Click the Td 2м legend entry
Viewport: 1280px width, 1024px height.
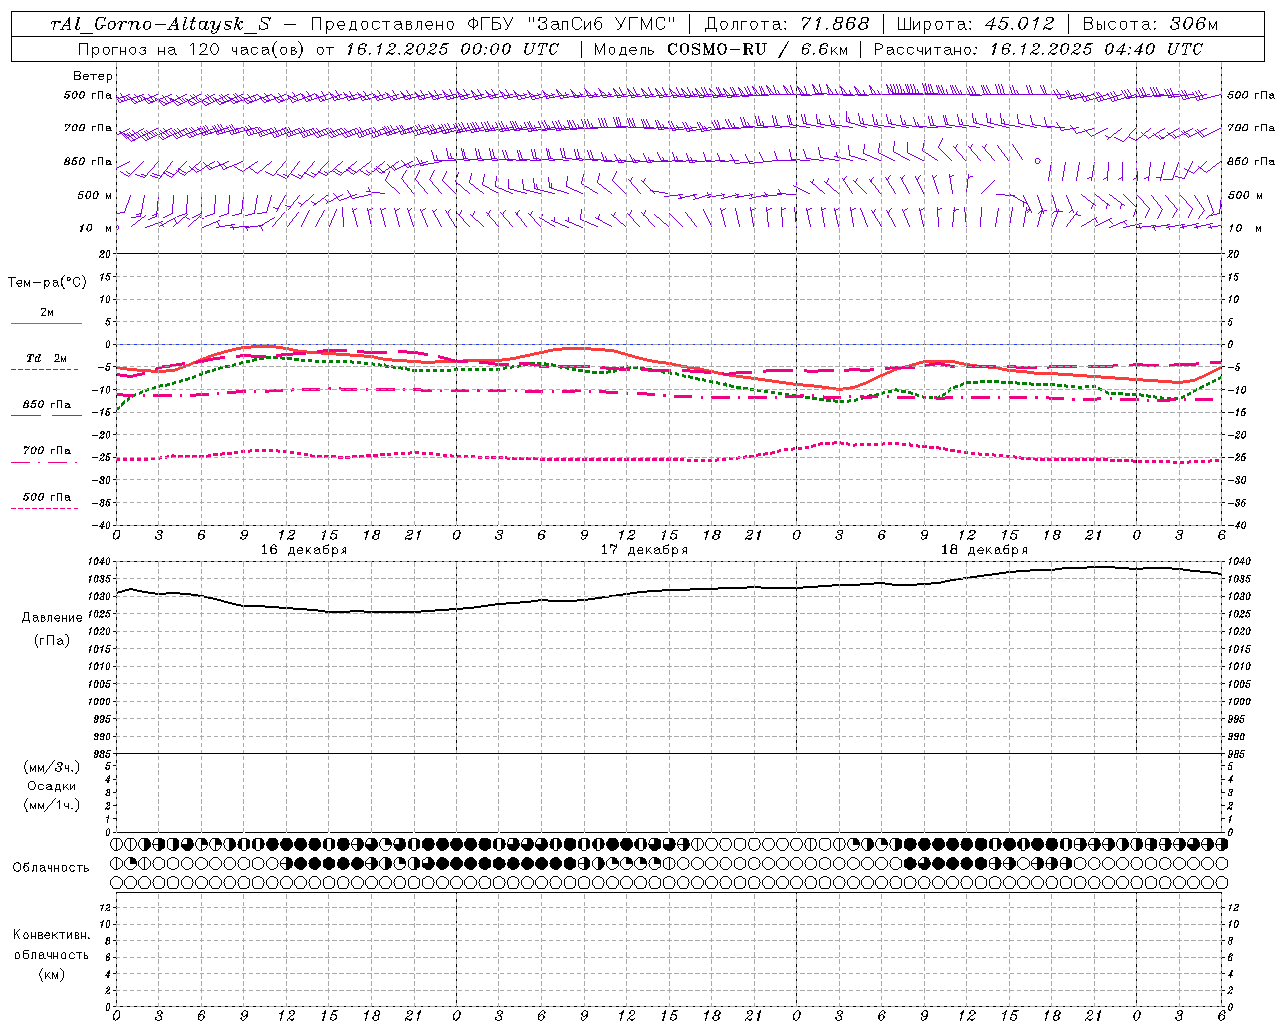point(47,358)
